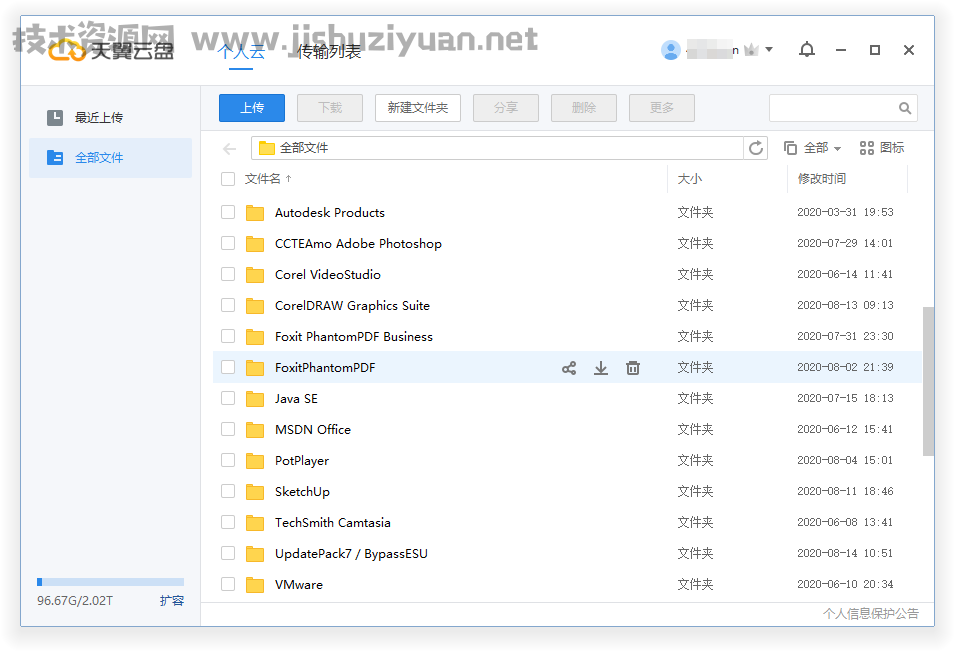Image resolution: width=955 pixels, height=652 pixels.
Task: Open 最近上传 in the sidebar
Action: [x=111, y=117]
